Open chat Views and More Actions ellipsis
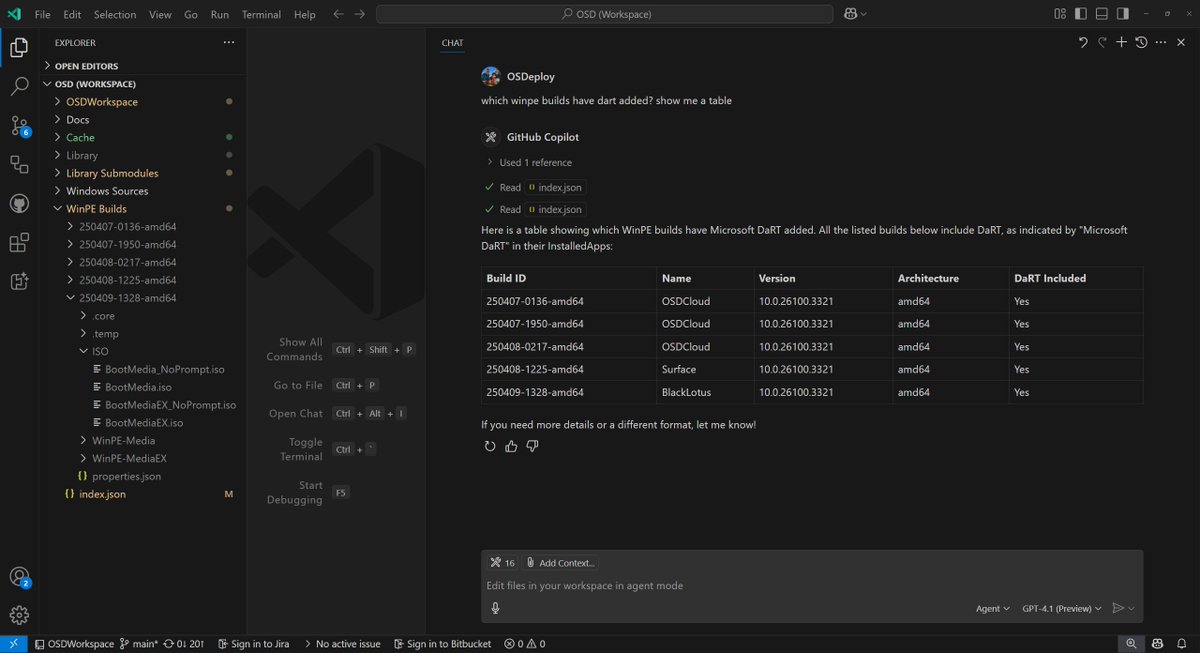This screenshot has width=1200, height=653. point(1160,42)
